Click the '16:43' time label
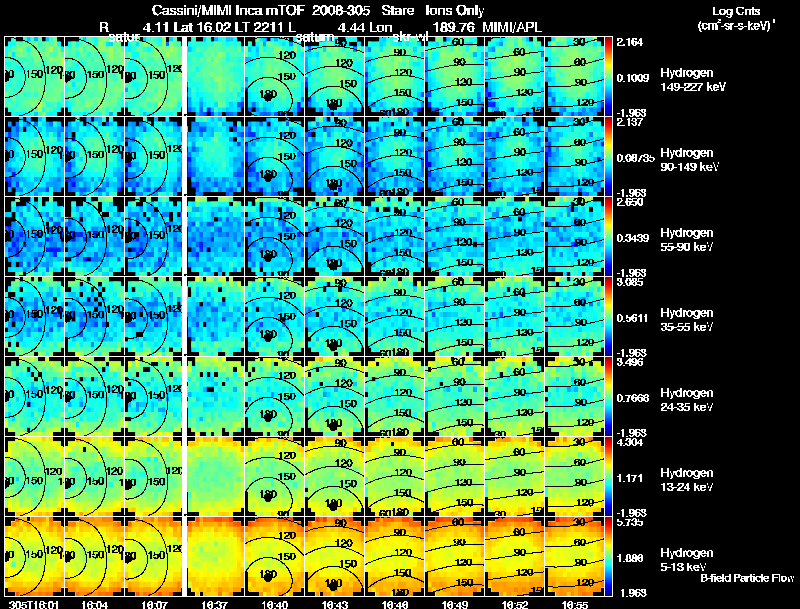 [x=335, y=604]
